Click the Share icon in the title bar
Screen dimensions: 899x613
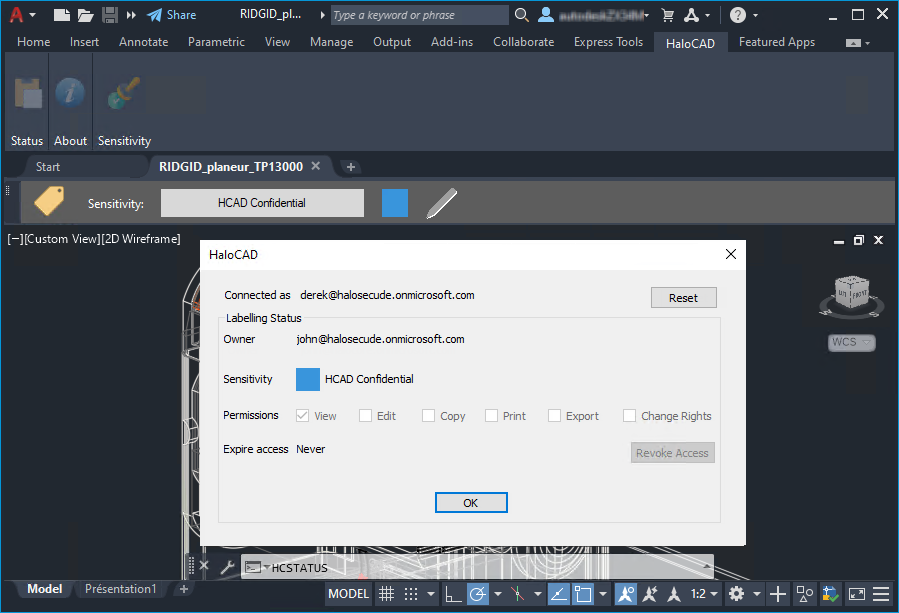(157, 14)
